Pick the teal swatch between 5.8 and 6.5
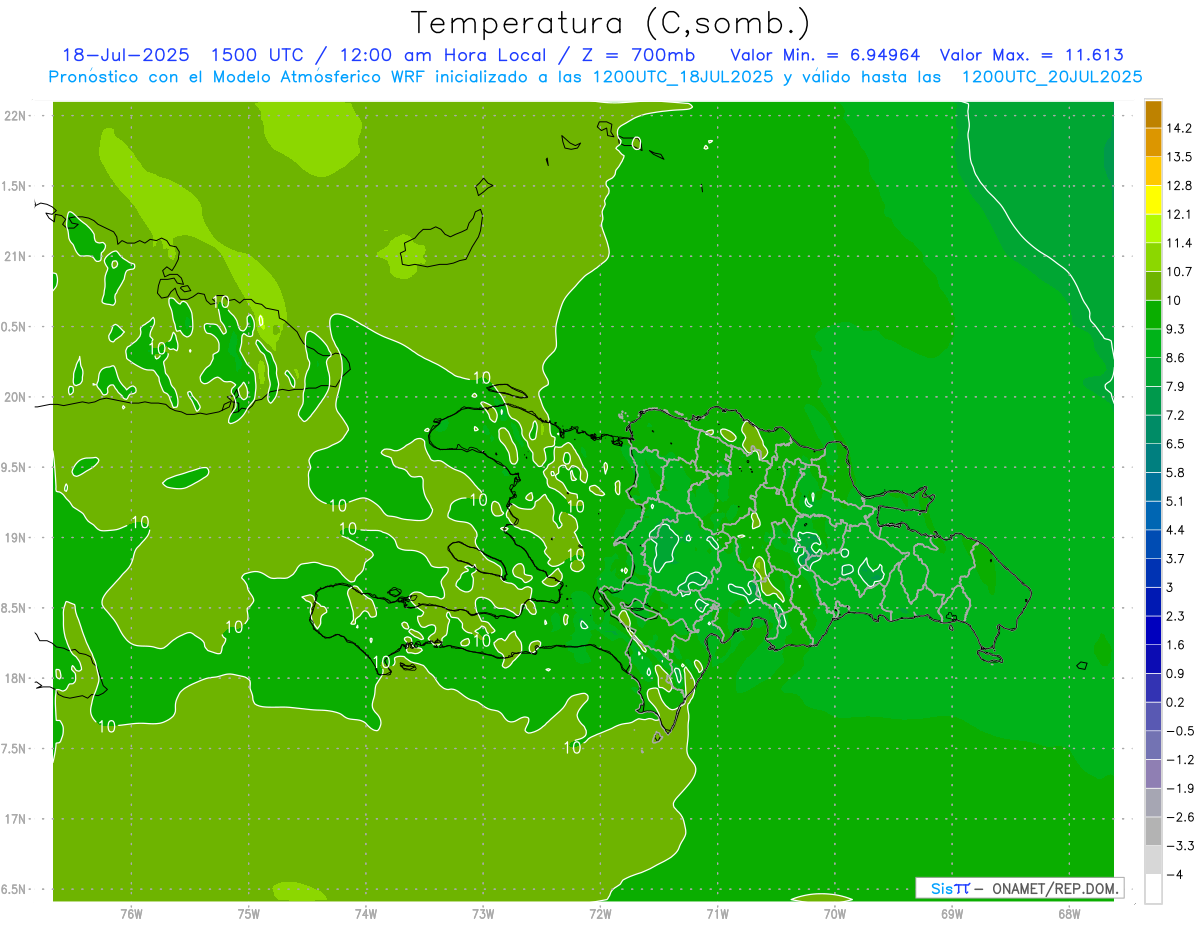This screenshot has width=1200, height=927. click(1153, 458)
